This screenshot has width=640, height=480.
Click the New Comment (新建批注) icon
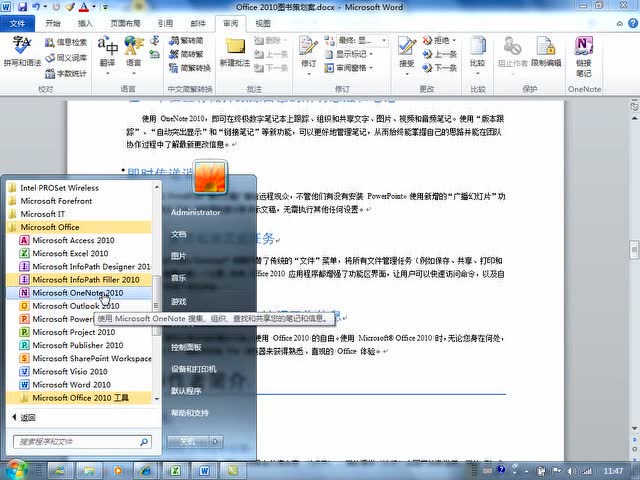coord(237,52)
